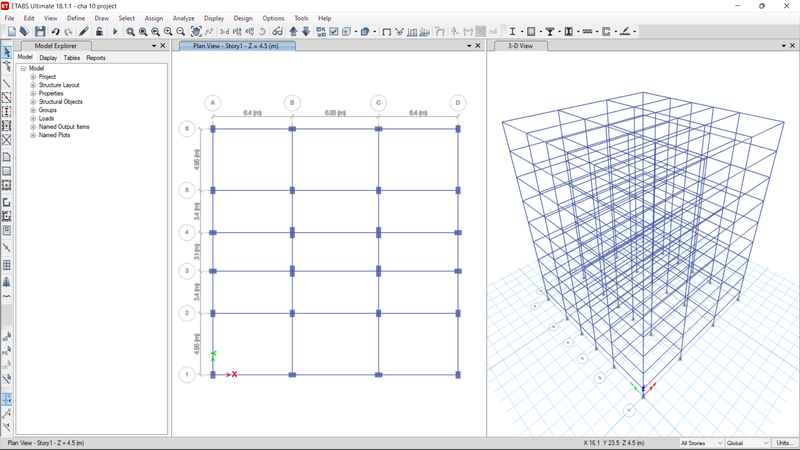The image size is (800, 450).
Task: Expand the Loads tree node
Action: click(33, 118)
